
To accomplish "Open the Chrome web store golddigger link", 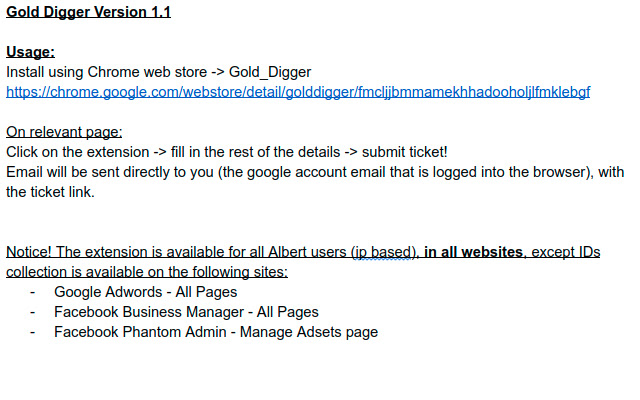I will [298, 91].
